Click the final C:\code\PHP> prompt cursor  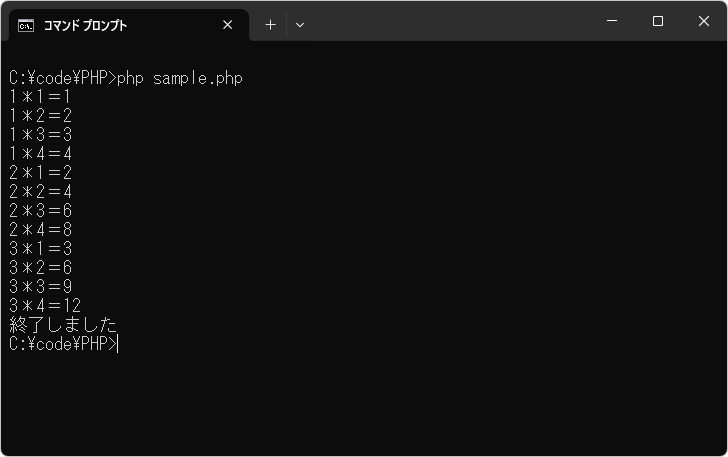pos(116,344)
